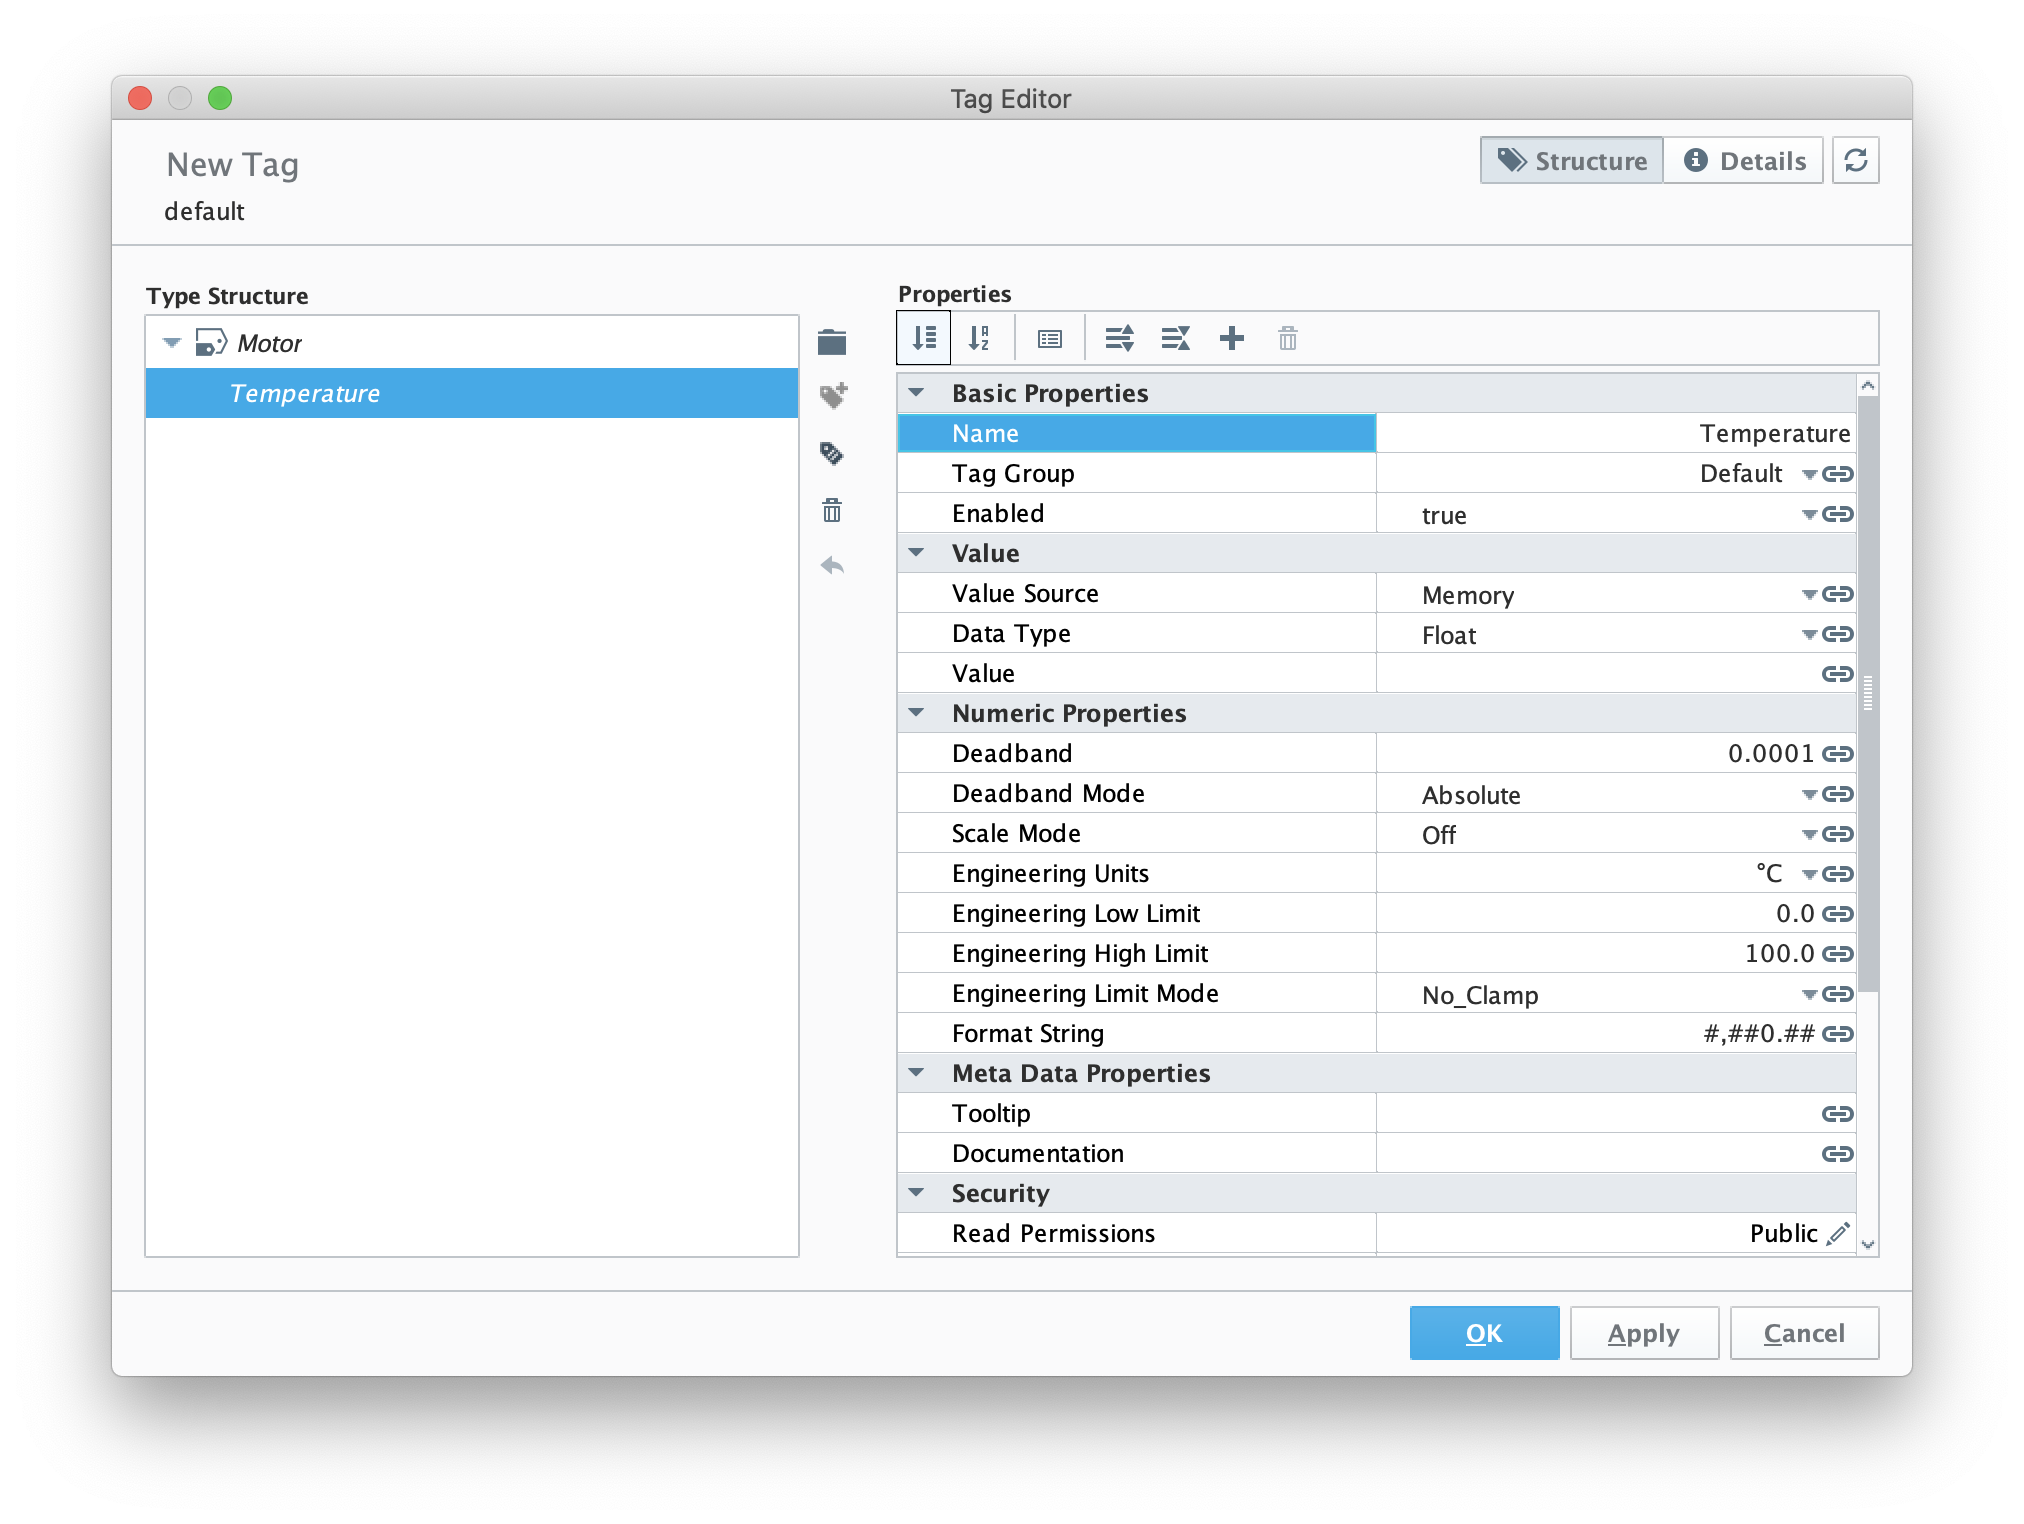Screen dimensions: 2024x1524
Task: Click the trash icon in Properties toolbar
Action: (x=1288, y=338)
